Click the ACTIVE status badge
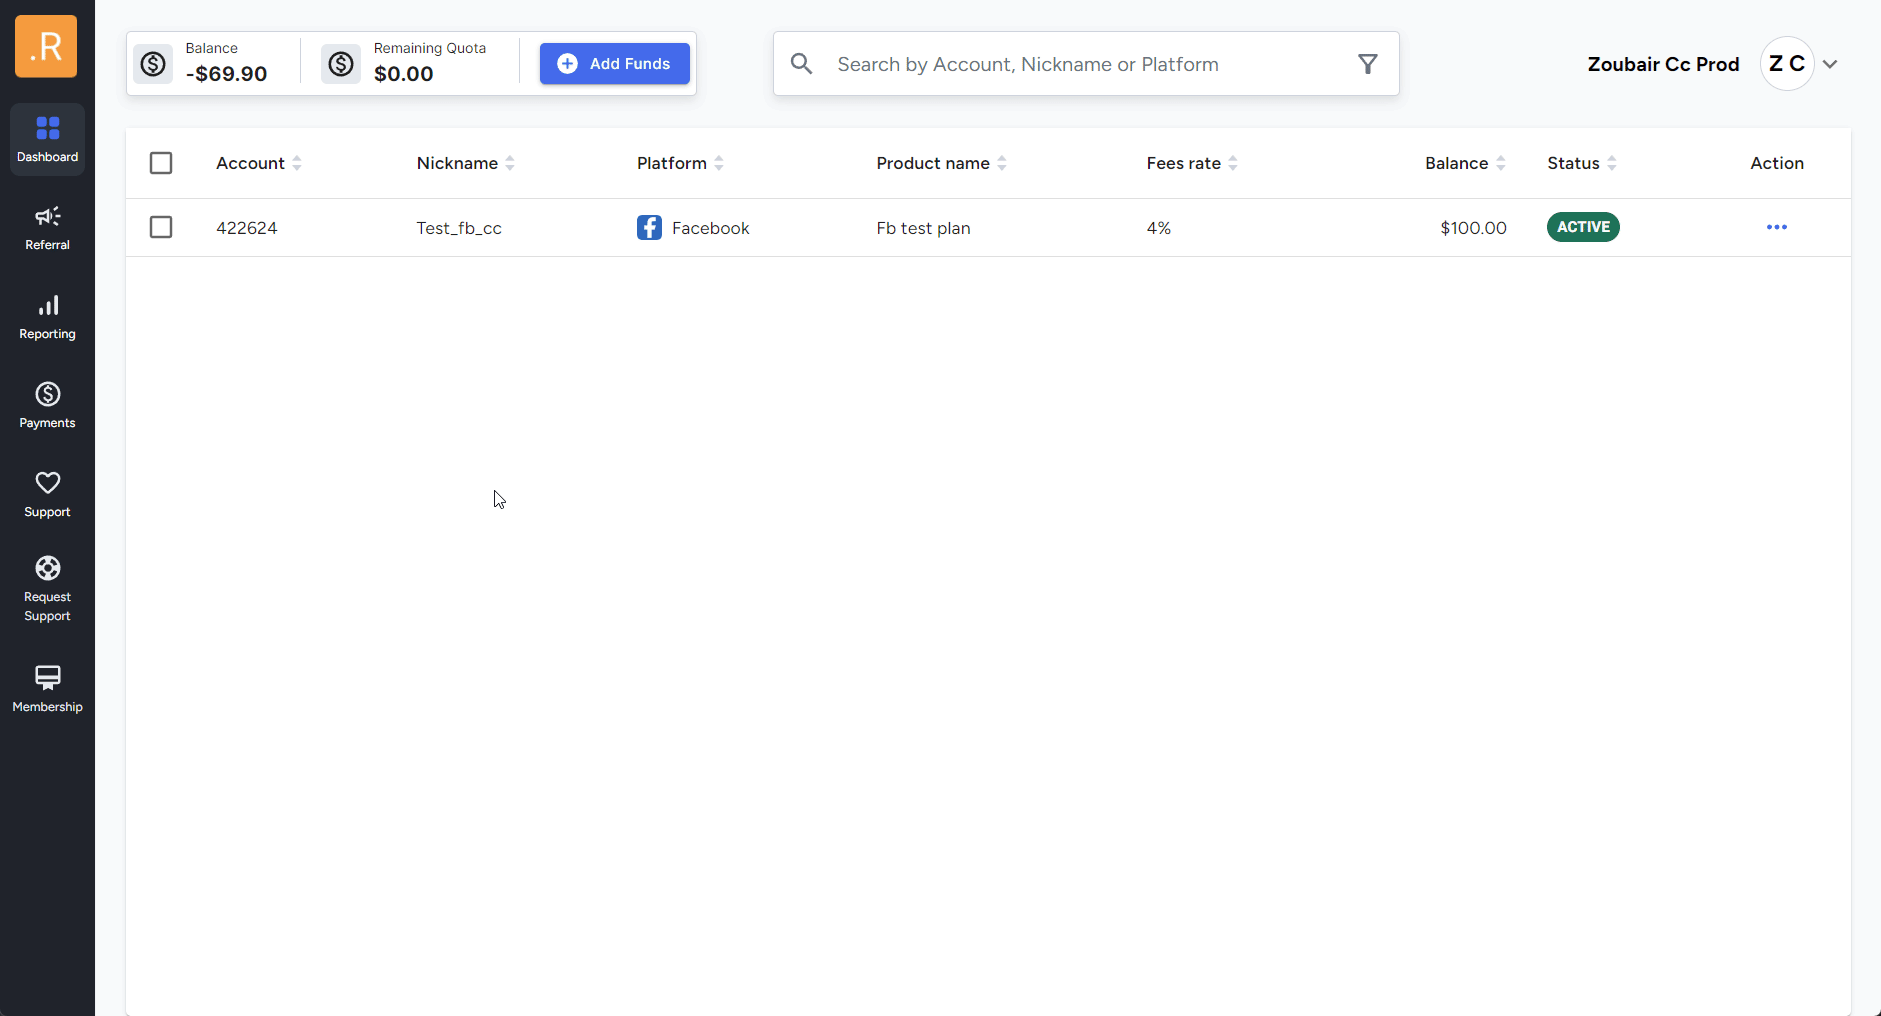1881x1016 pixels. point(1582,227)
